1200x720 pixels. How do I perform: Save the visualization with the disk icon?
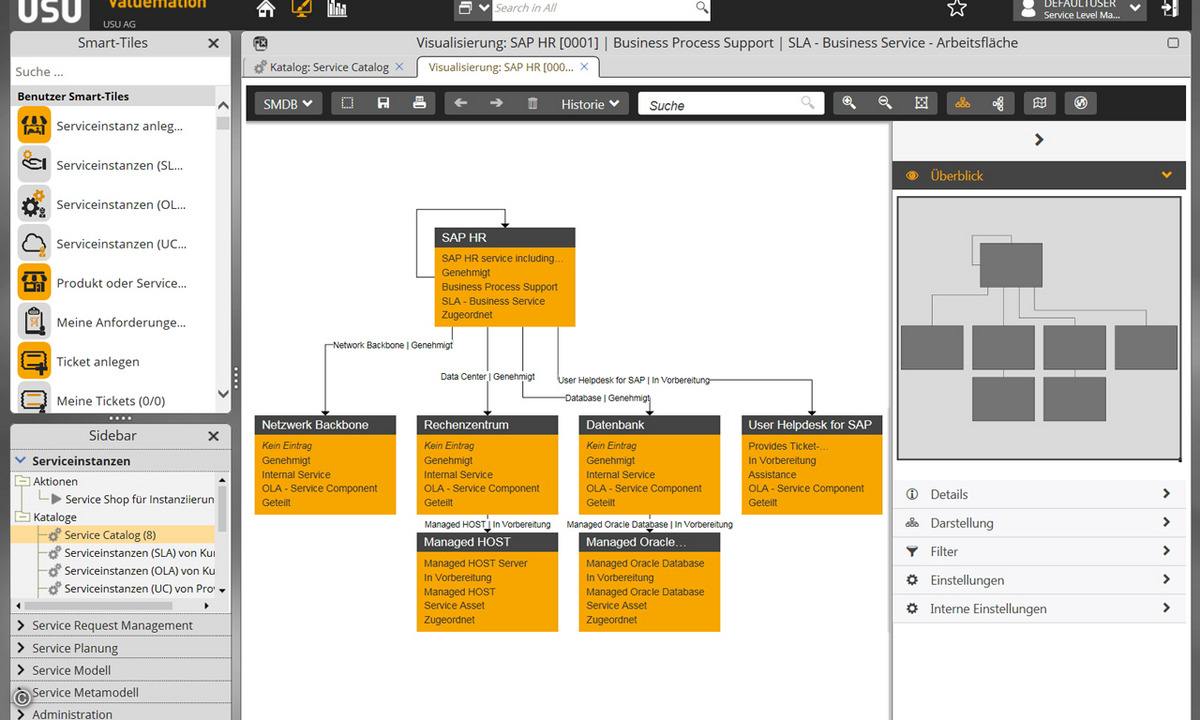(x=383, y=103)
